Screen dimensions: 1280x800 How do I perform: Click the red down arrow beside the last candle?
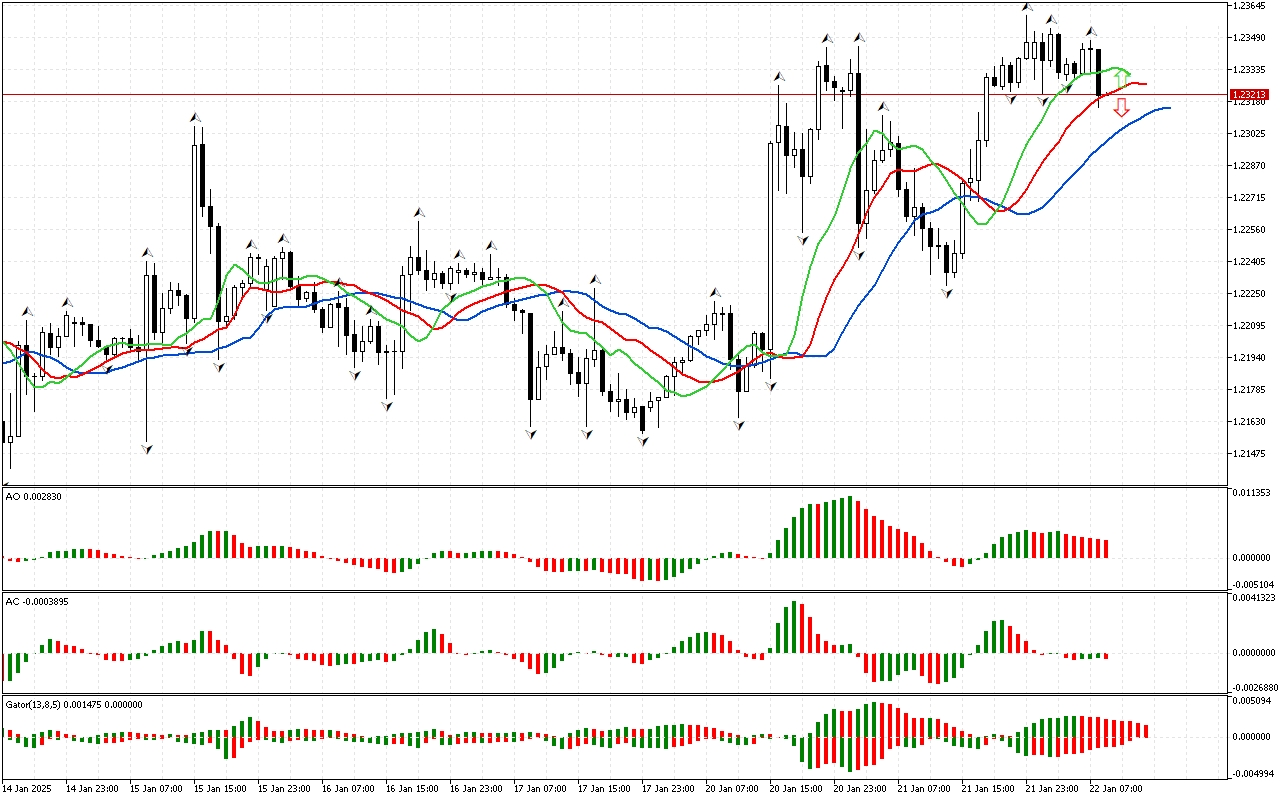[1122, 108]
